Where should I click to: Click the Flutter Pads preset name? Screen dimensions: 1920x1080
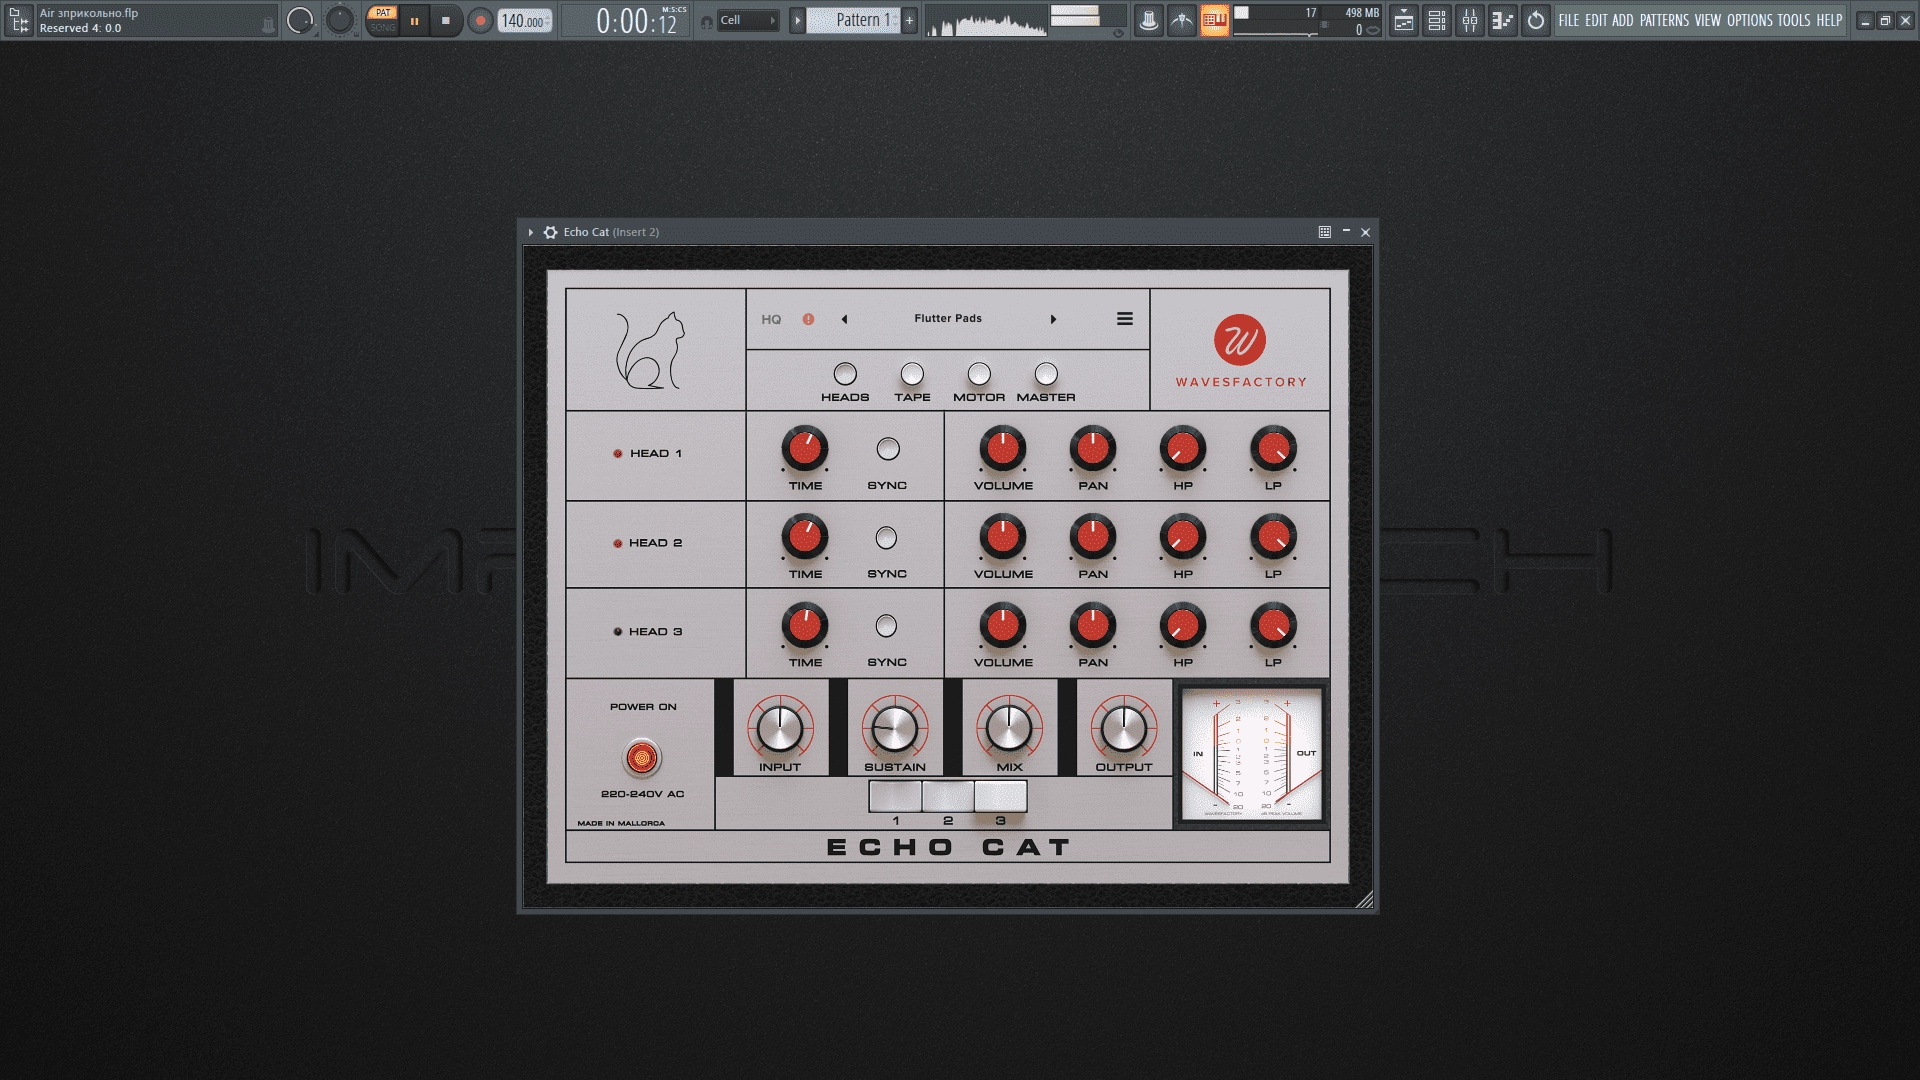coord(948,319)
